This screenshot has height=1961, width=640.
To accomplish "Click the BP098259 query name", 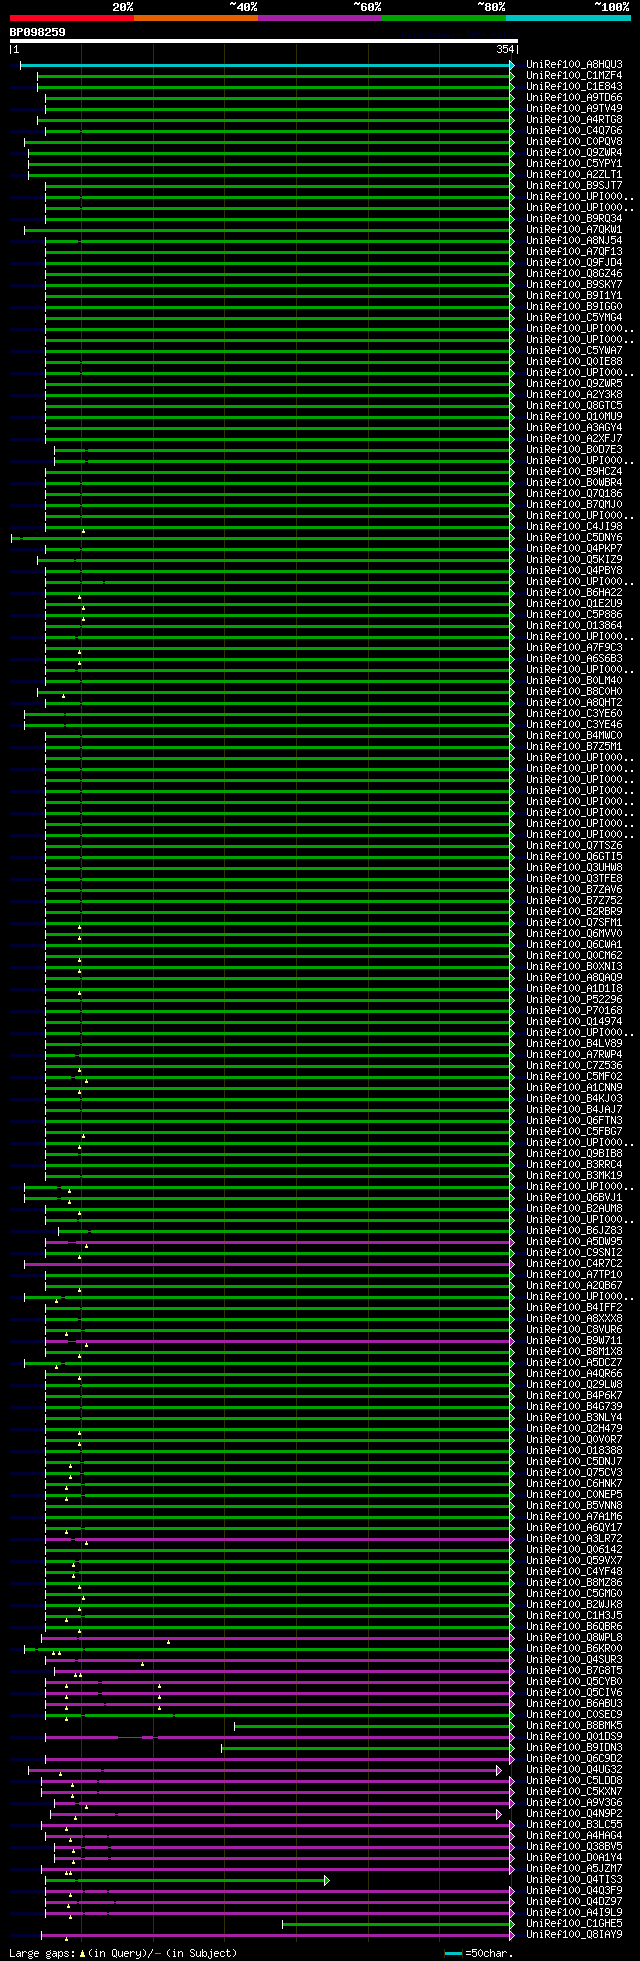I will [x=37, y=32].
